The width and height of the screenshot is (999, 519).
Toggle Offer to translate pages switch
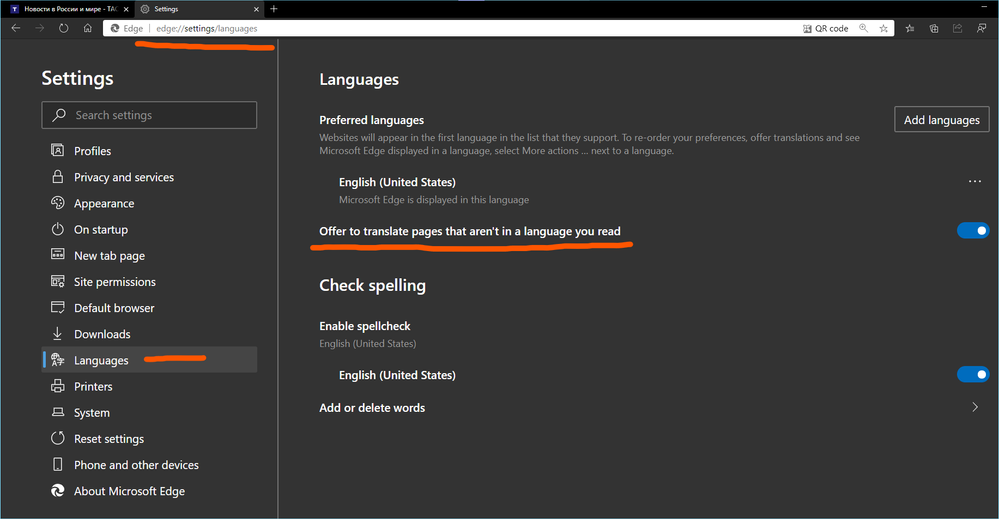click(973, 231)
